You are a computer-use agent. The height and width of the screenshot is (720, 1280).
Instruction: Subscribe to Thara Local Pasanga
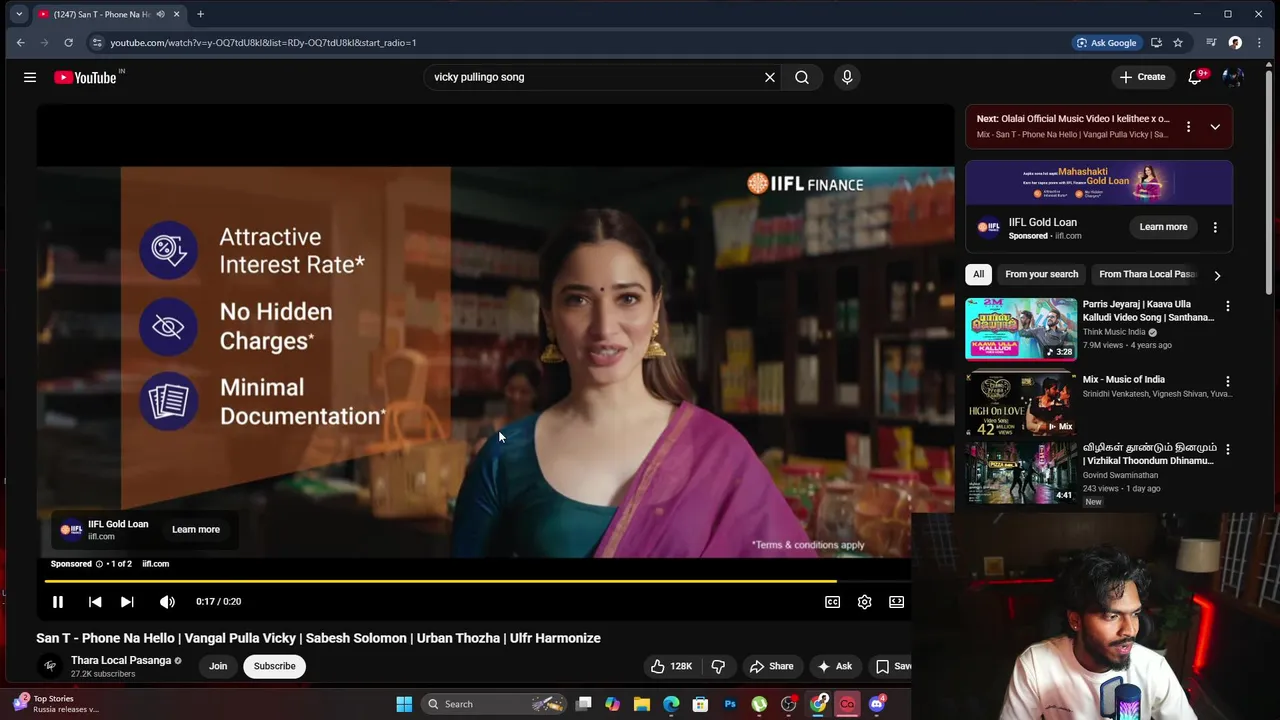(274, 666)
